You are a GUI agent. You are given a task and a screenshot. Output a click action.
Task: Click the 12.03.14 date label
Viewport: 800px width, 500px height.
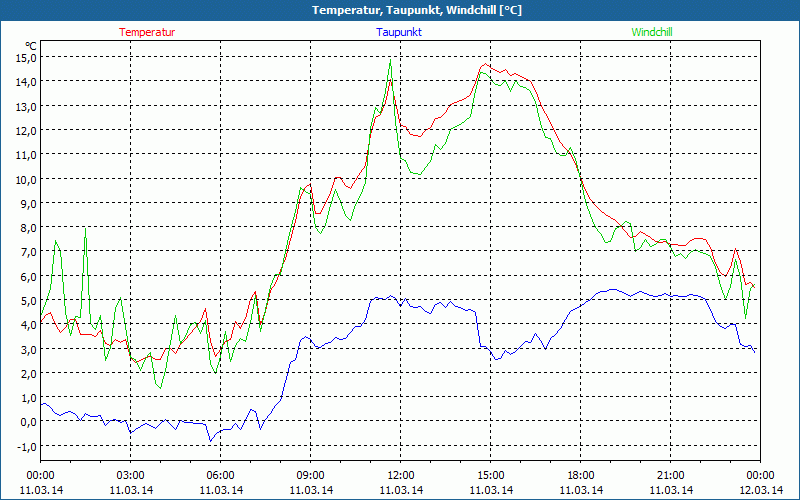[x=760, y=490]
